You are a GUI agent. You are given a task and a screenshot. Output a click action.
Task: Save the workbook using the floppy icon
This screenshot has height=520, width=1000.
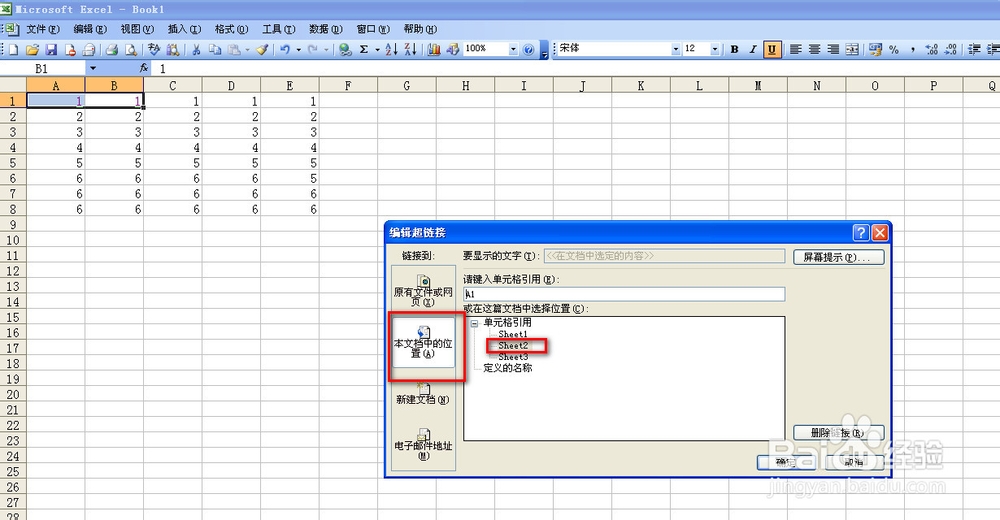(51, 49)
